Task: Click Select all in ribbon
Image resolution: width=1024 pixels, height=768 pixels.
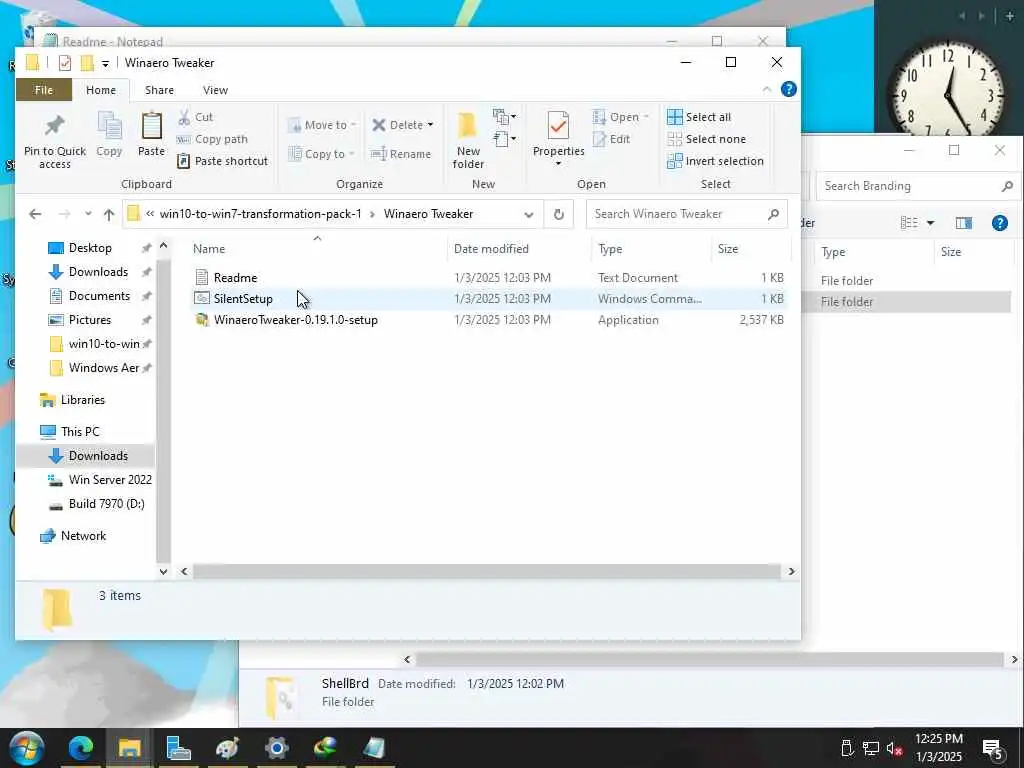Action: click(x=699, y=117)
